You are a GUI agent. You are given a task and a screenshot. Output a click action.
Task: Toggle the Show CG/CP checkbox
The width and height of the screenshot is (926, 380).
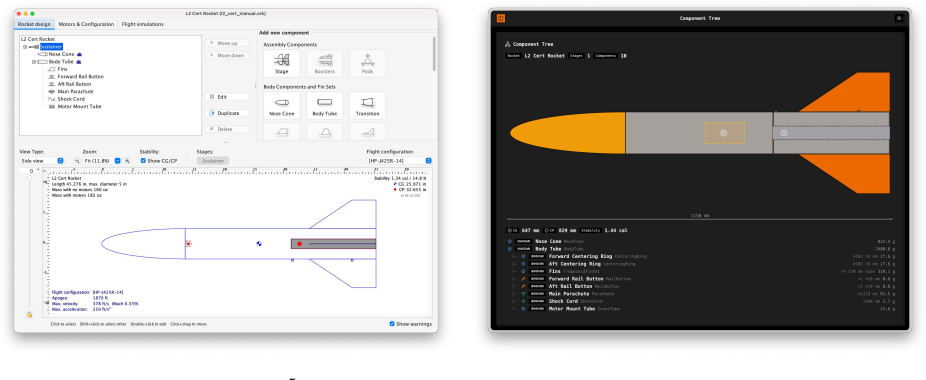click(x=144, y=161)
